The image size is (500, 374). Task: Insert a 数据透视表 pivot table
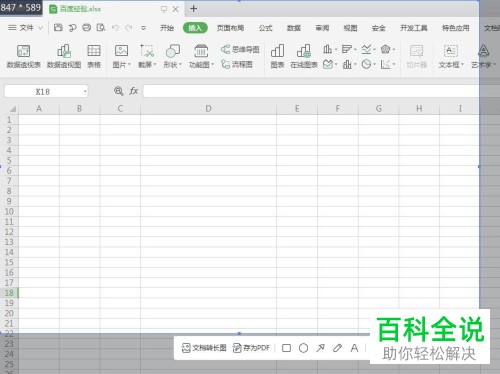coord(23,56)
